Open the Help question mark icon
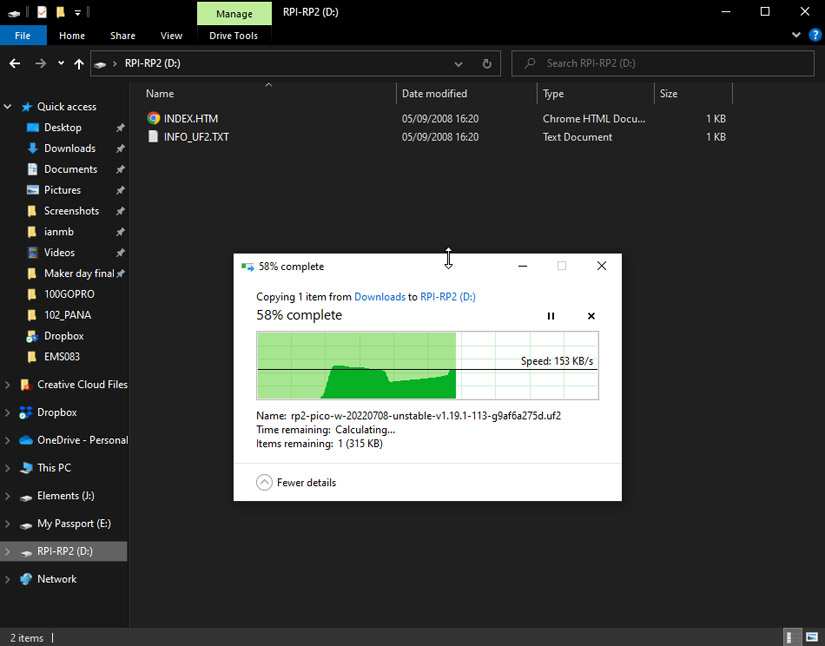This screenshot has height=646, width=825. coord(811,35)
